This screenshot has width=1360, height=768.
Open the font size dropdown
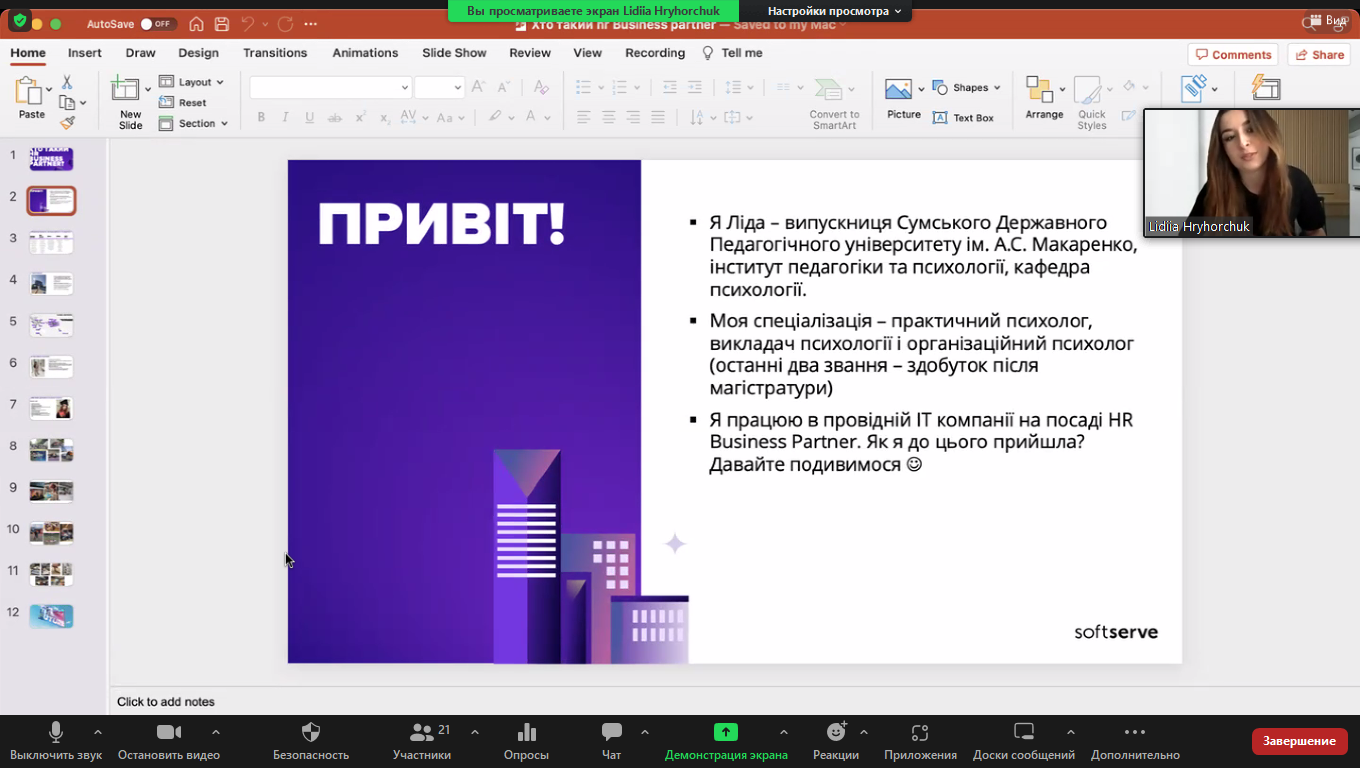pos(458,87)
